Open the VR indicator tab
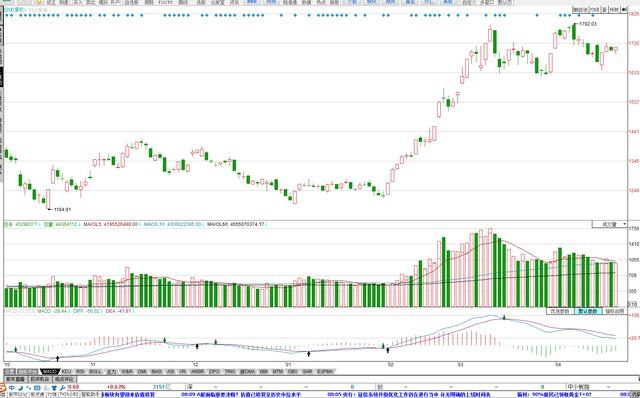The width and height of the screenshot is (640, 398). (x=182, y=371)
